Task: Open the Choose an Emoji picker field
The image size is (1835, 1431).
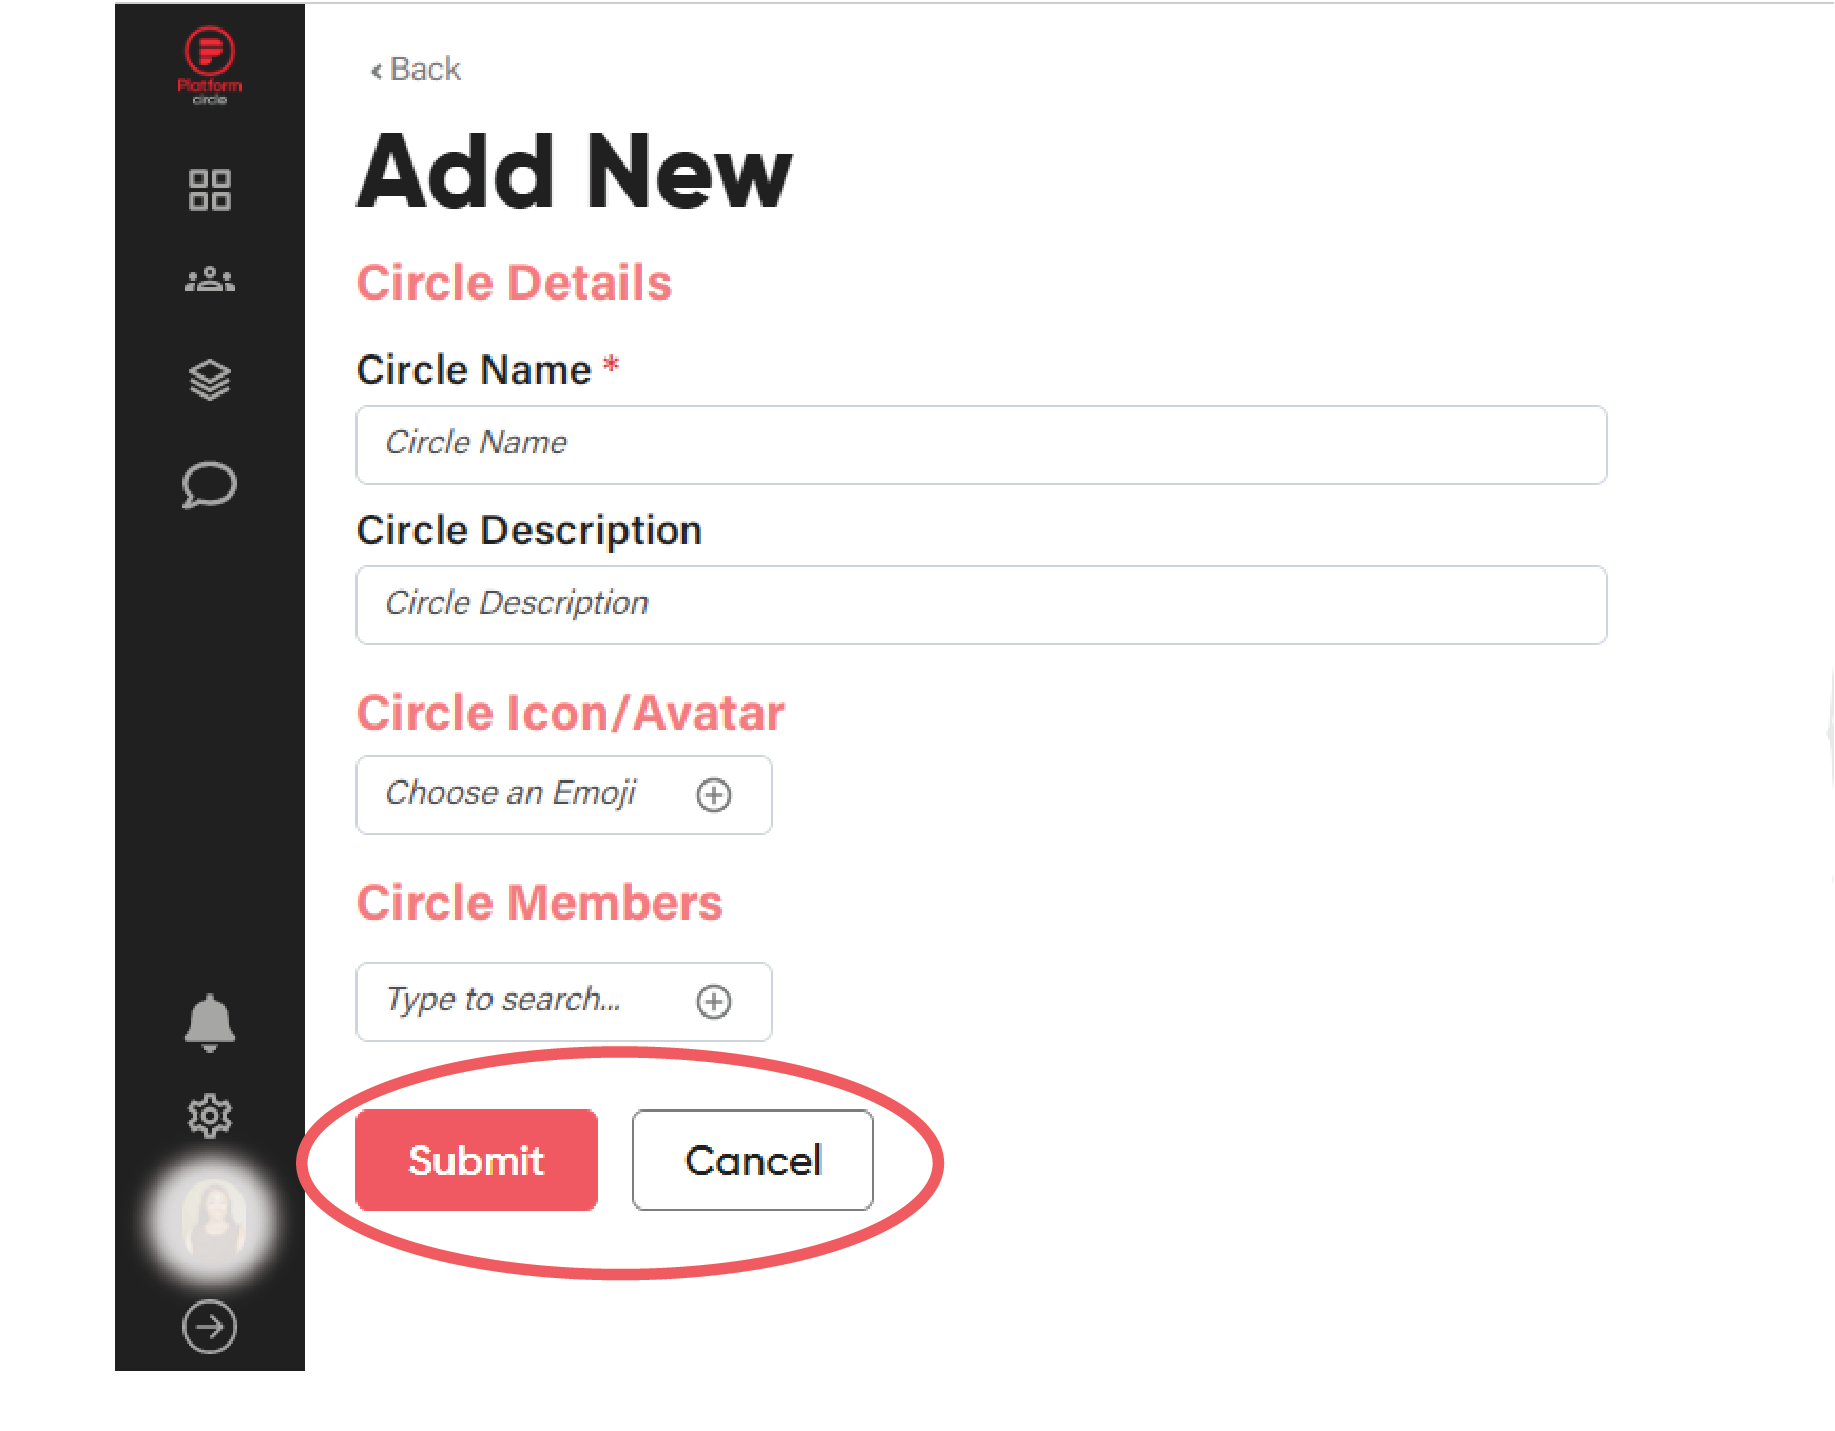Action: point(564,795)
